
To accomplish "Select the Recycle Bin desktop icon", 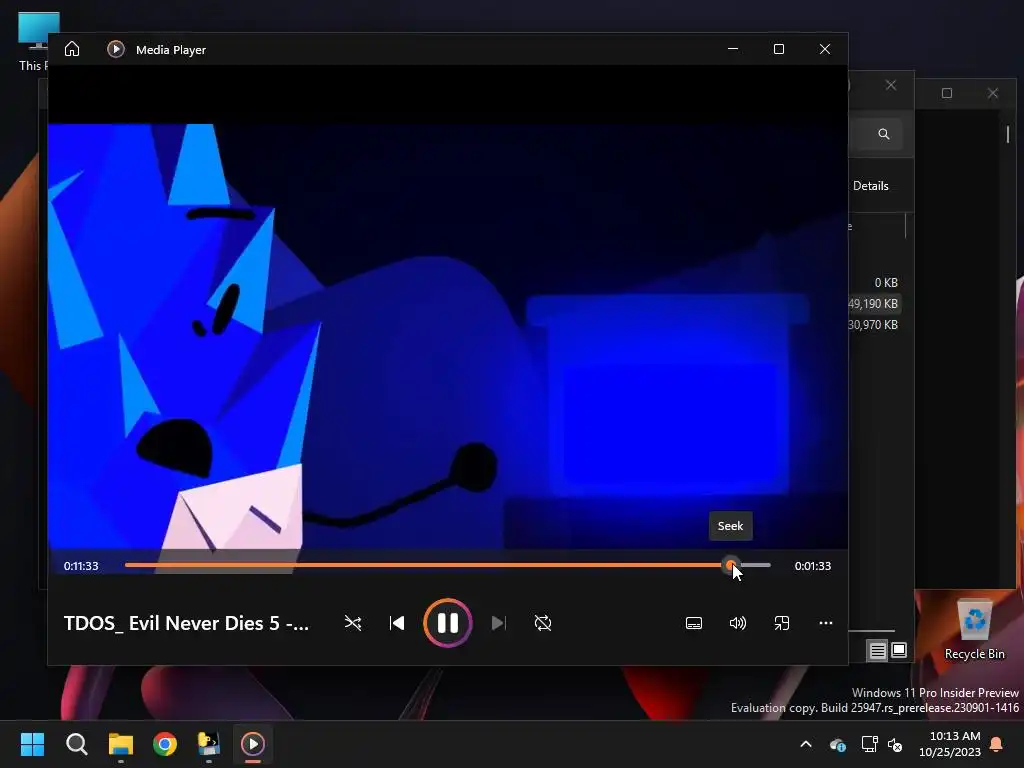I will pos(974,630).
